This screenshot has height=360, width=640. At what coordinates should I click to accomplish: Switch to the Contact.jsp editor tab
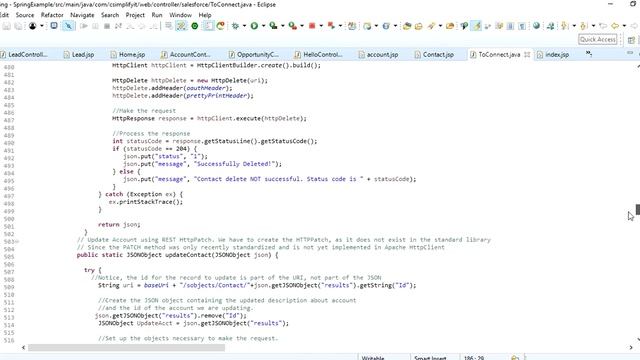point(434,54)
